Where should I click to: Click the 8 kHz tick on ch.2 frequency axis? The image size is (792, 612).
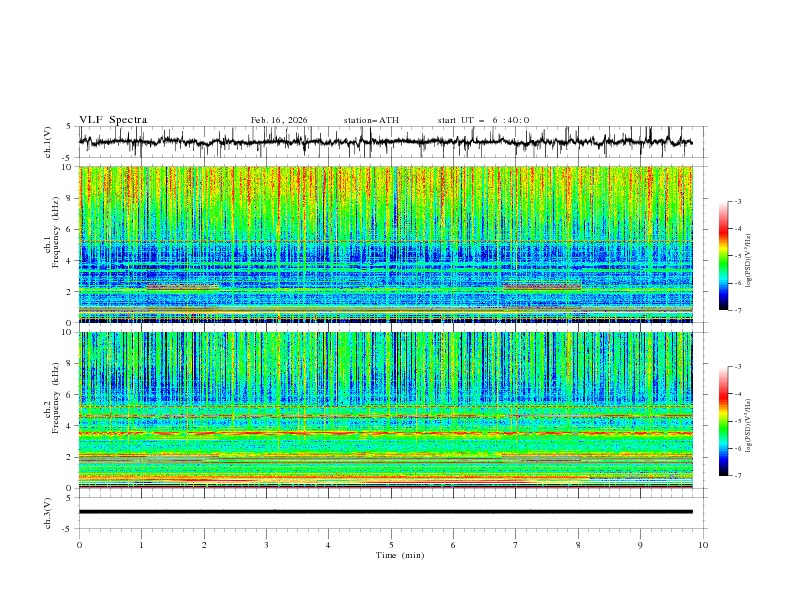[x=70, y=363]
